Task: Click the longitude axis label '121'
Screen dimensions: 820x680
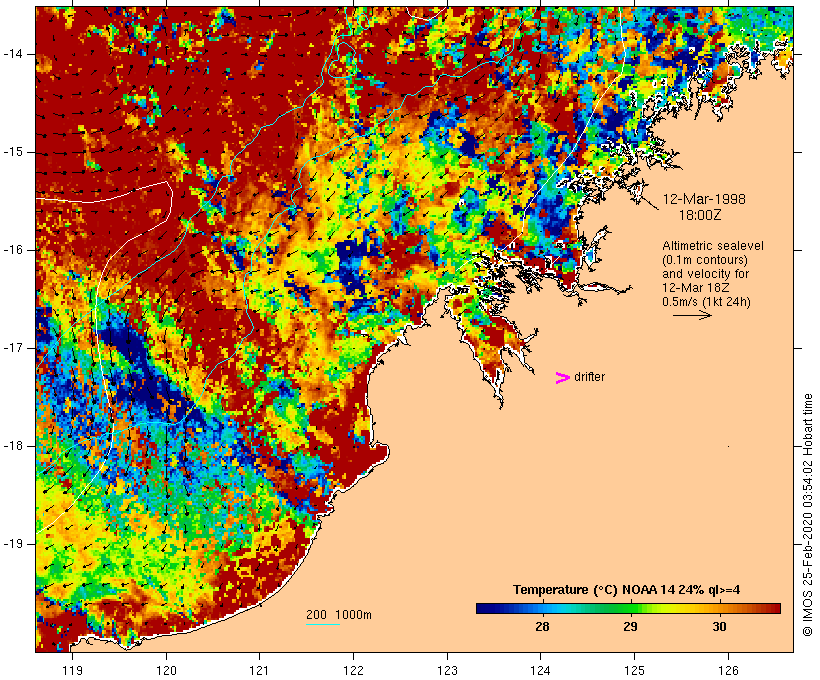Action: coord(259,671)
